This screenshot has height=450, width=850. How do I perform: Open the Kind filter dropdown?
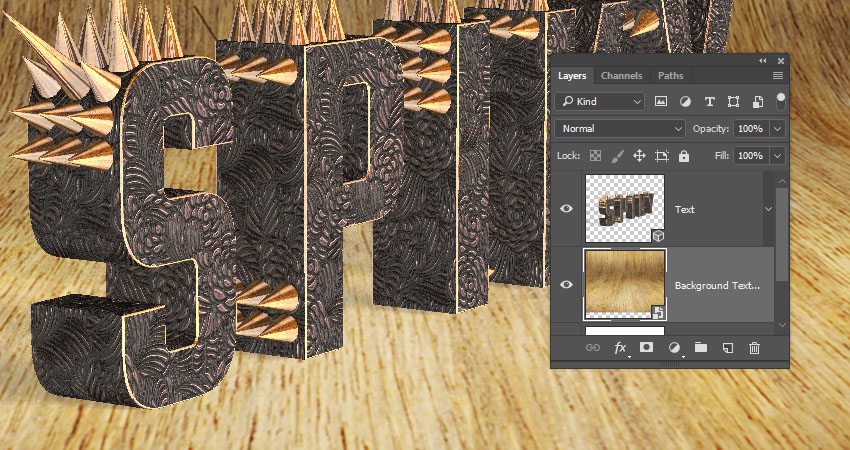599,101
